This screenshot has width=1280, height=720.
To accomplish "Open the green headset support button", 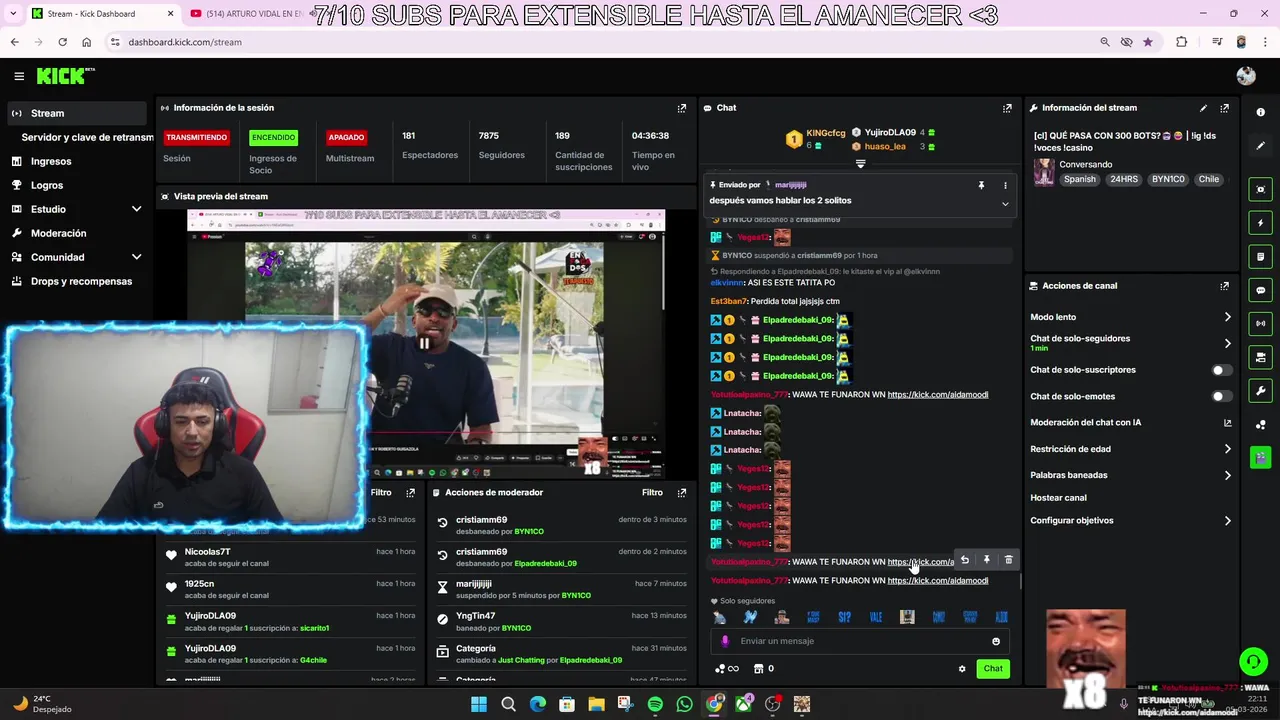I will coord(1253,661).
